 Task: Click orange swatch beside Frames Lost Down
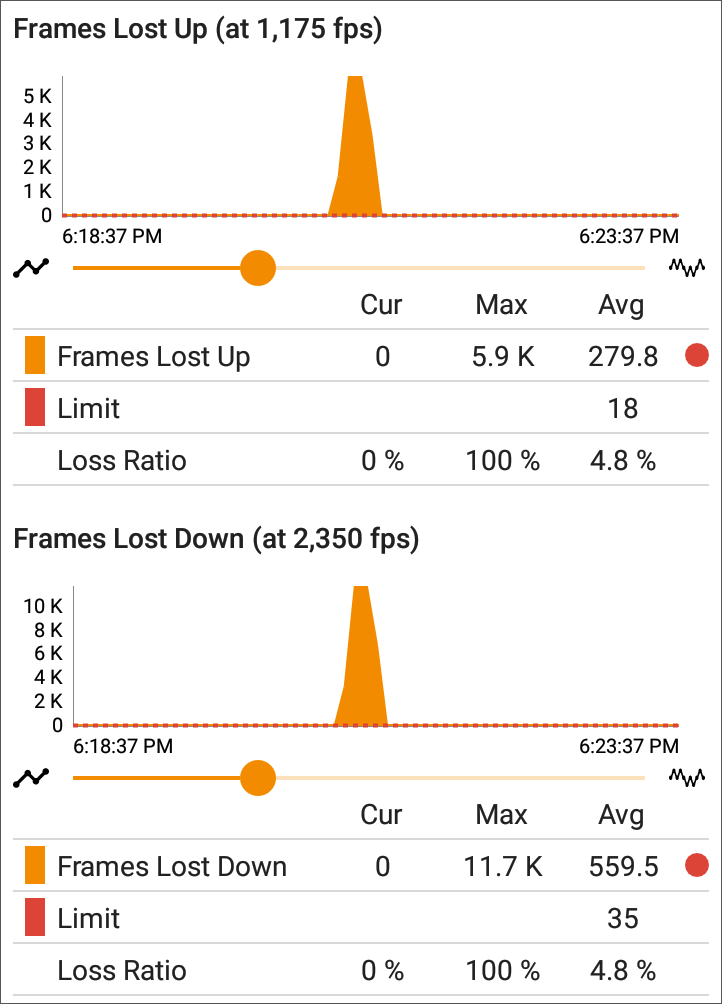click(35, 866)
